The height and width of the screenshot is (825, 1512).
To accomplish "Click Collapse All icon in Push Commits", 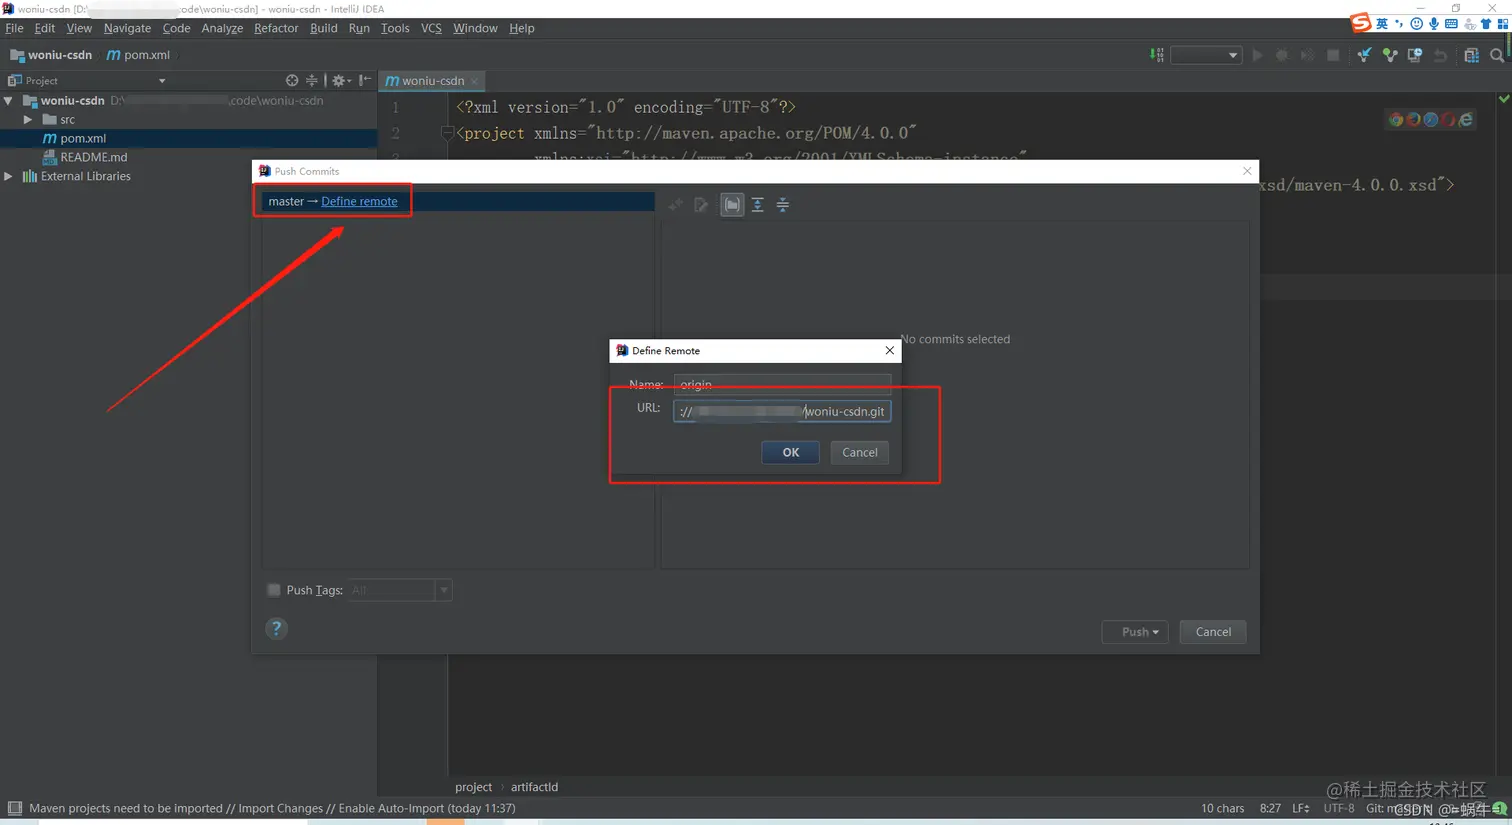I will (x=783, y=204).
